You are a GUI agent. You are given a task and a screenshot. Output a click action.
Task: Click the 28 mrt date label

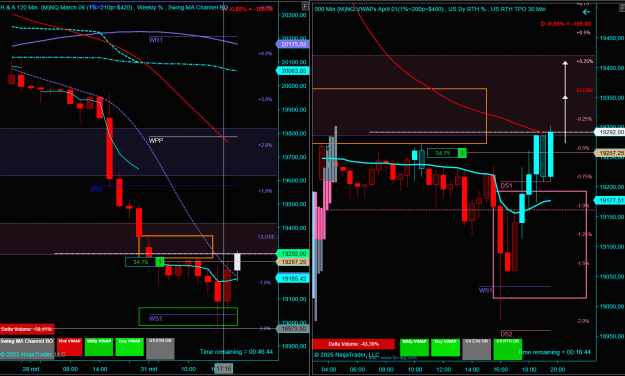pos(31,369)
